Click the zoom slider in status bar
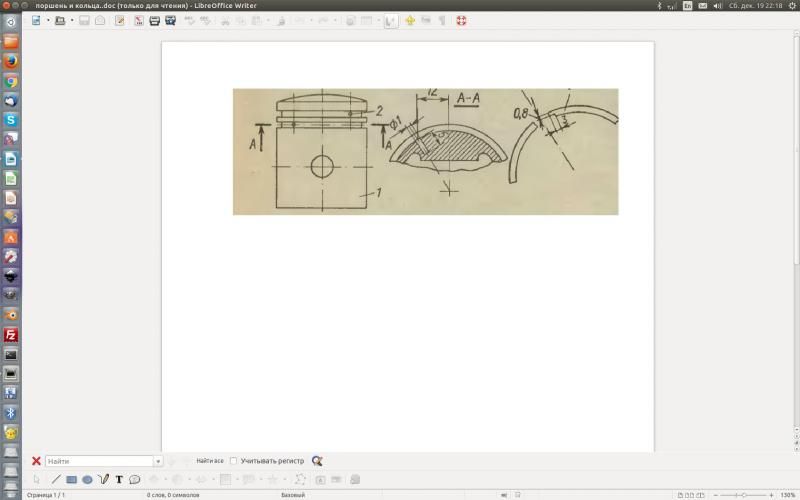The width and height of the screenshot is (800, 500). [742, 495]
